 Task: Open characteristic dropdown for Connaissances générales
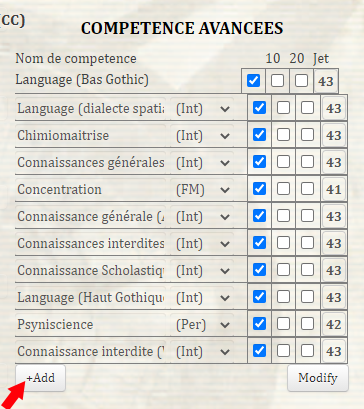click(x=202, y=162)
